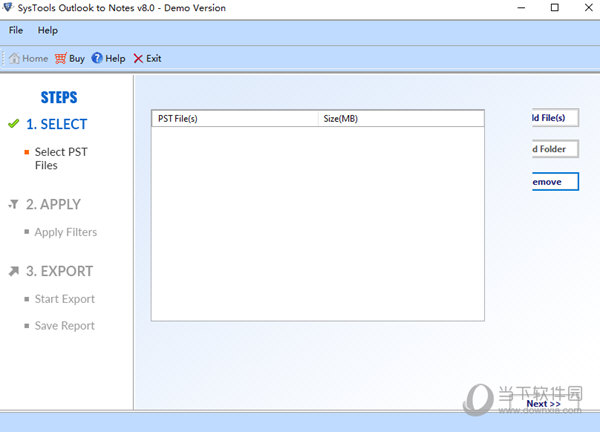
Task: Click the arrow icon beside EXPORT
Action: coord(14,271)
